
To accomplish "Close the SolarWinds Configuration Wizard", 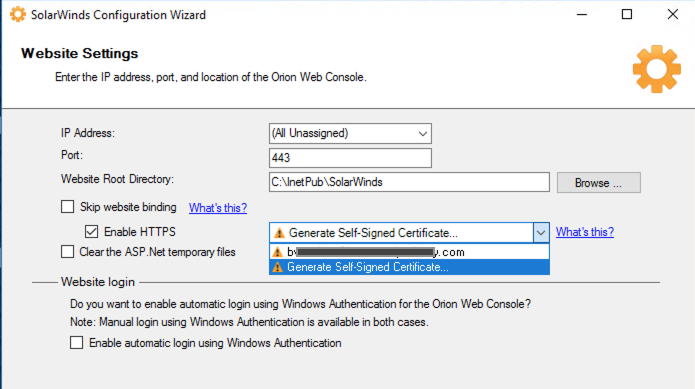I will pos(672,15).
